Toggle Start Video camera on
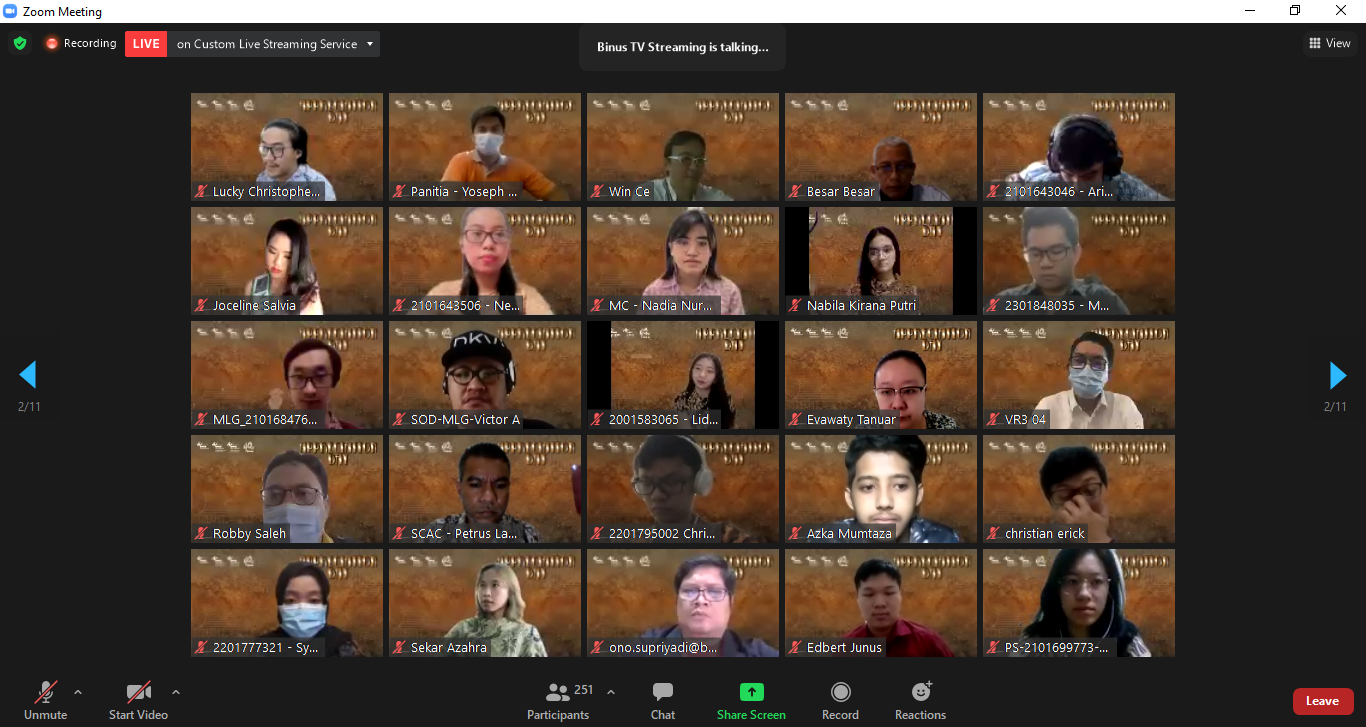 click(x=138, y=699)
